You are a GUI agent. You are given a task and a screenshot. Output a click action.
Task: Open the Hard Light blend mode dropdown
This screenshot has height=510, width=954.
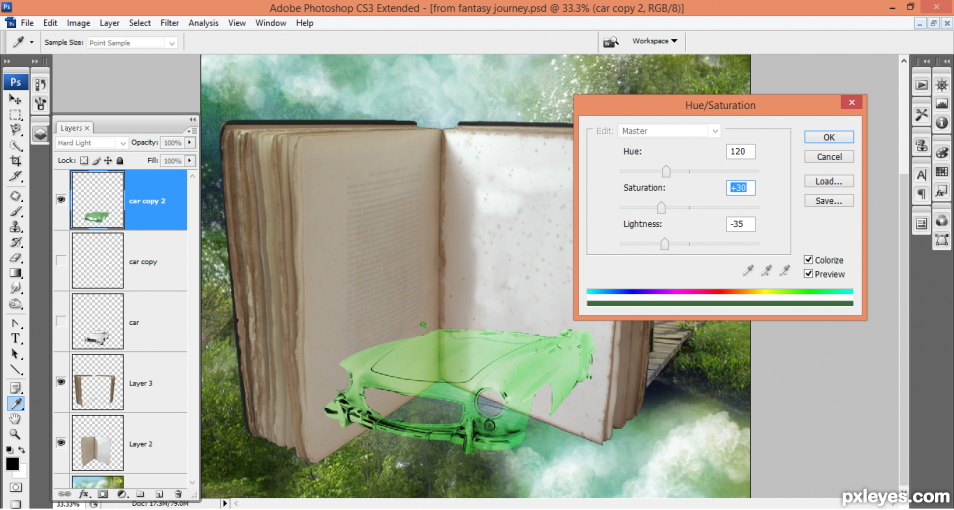[91, 142]
